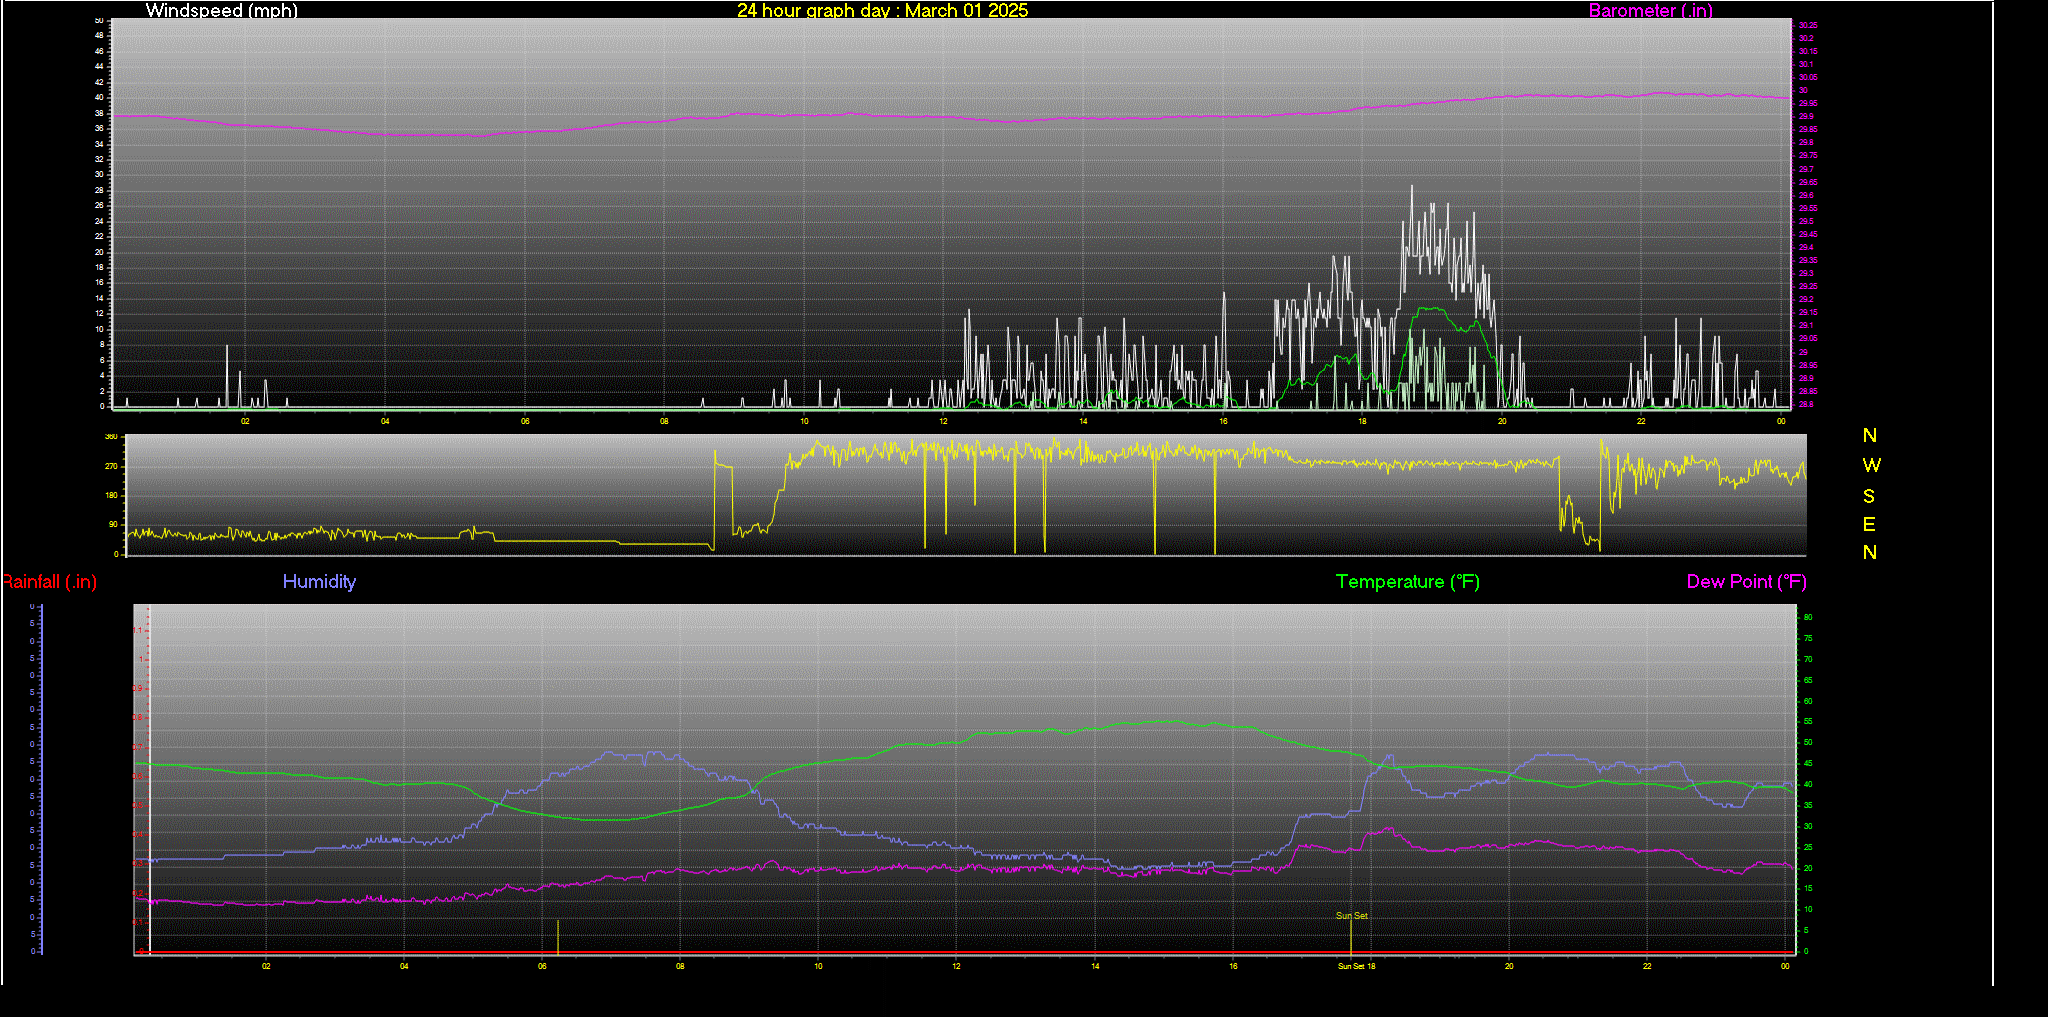
Task: Click the 'Barometer (.in)' legend label
Action: pyautogui.click(x=1650, y=10)
